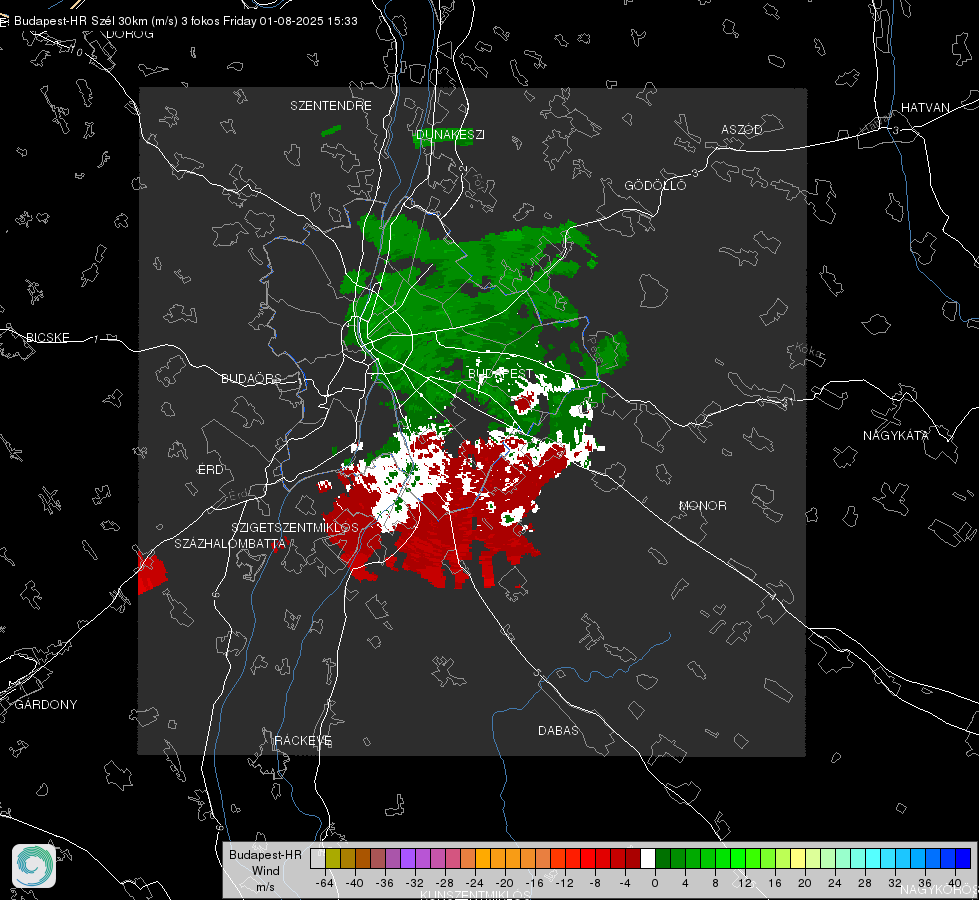Click the 'Budapest-HR Wind m/s' legend title

click(x=265, y=871)
